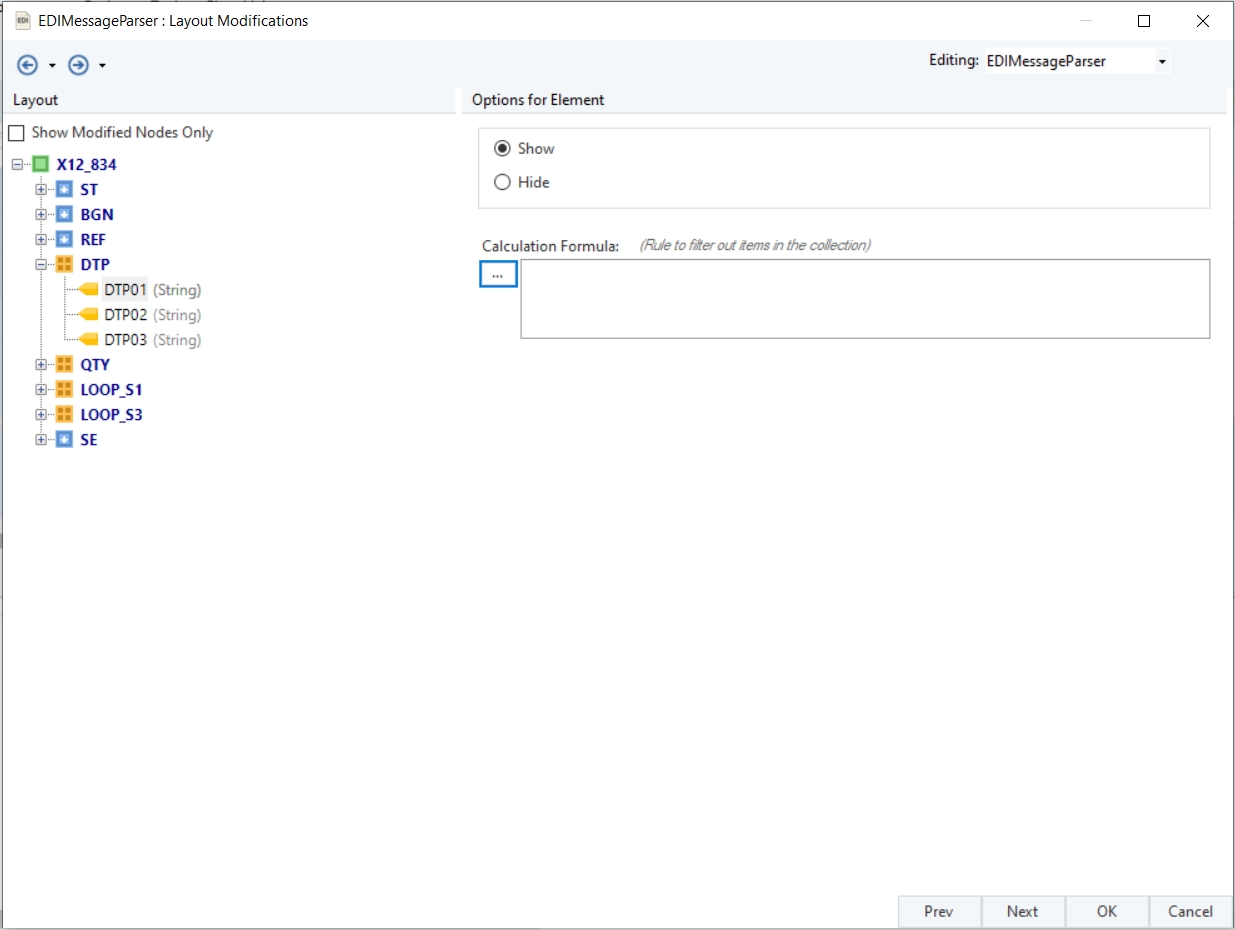Open the Editing EDIMessageParser dropdown
This screenshot has width=1235, height=930.
(x=1162, y=62)
